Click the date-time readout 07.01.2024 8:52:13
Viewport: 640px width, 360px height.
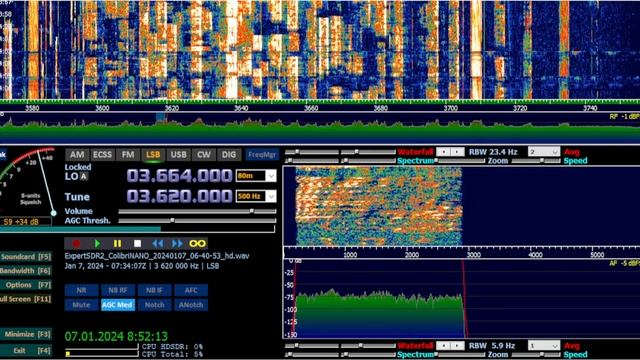click(x=116, y=336)
